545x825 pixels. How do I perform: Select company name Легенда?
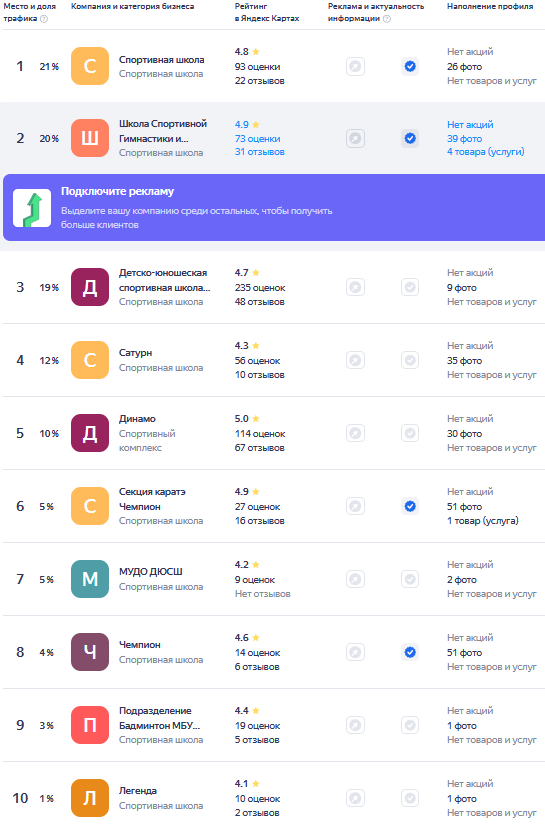[x=138, y=791]
